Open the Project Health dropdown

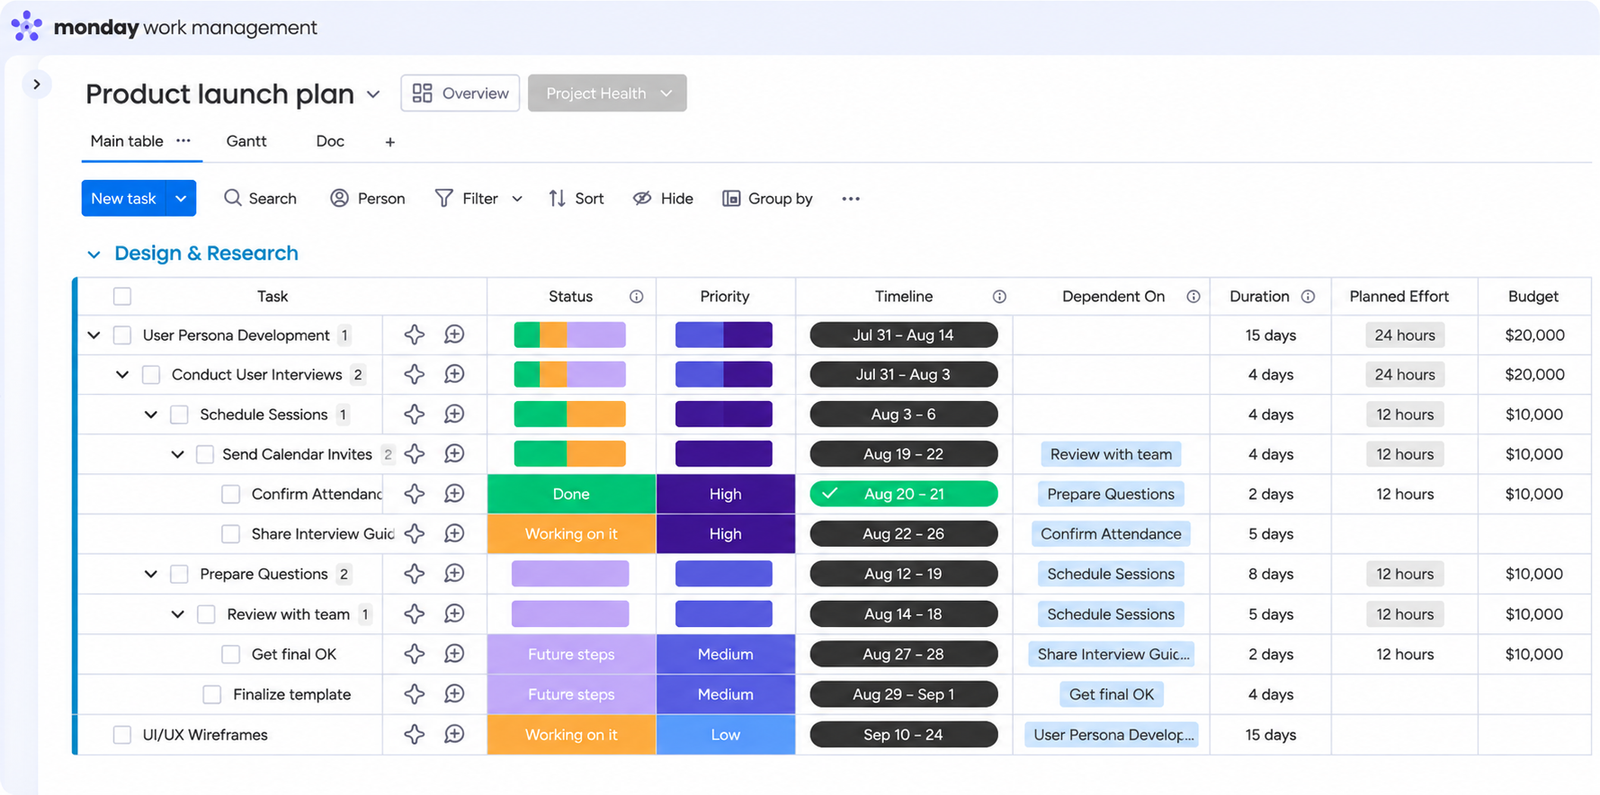[x=607, y=93]
